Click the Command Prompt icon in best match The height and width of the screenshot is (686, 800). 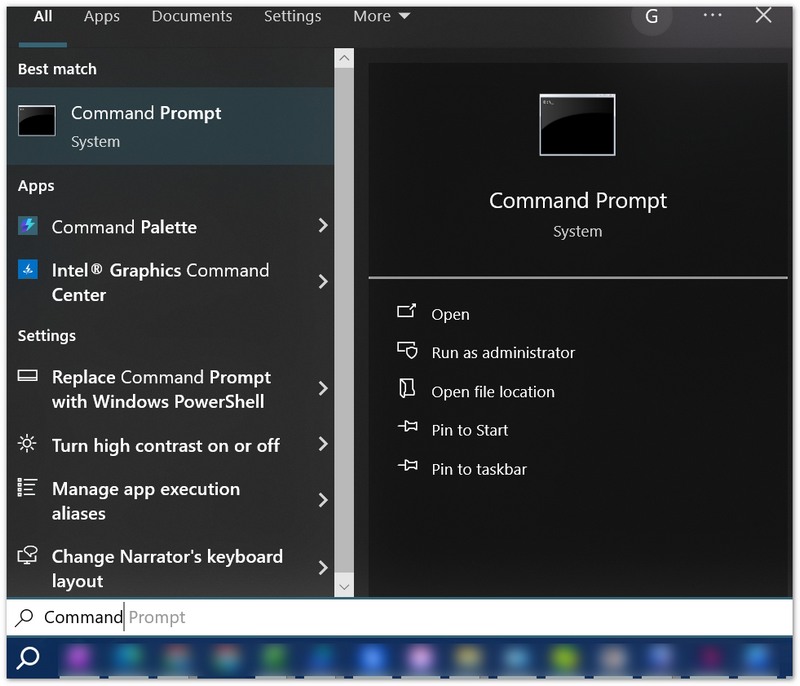[x=37, y=121]
